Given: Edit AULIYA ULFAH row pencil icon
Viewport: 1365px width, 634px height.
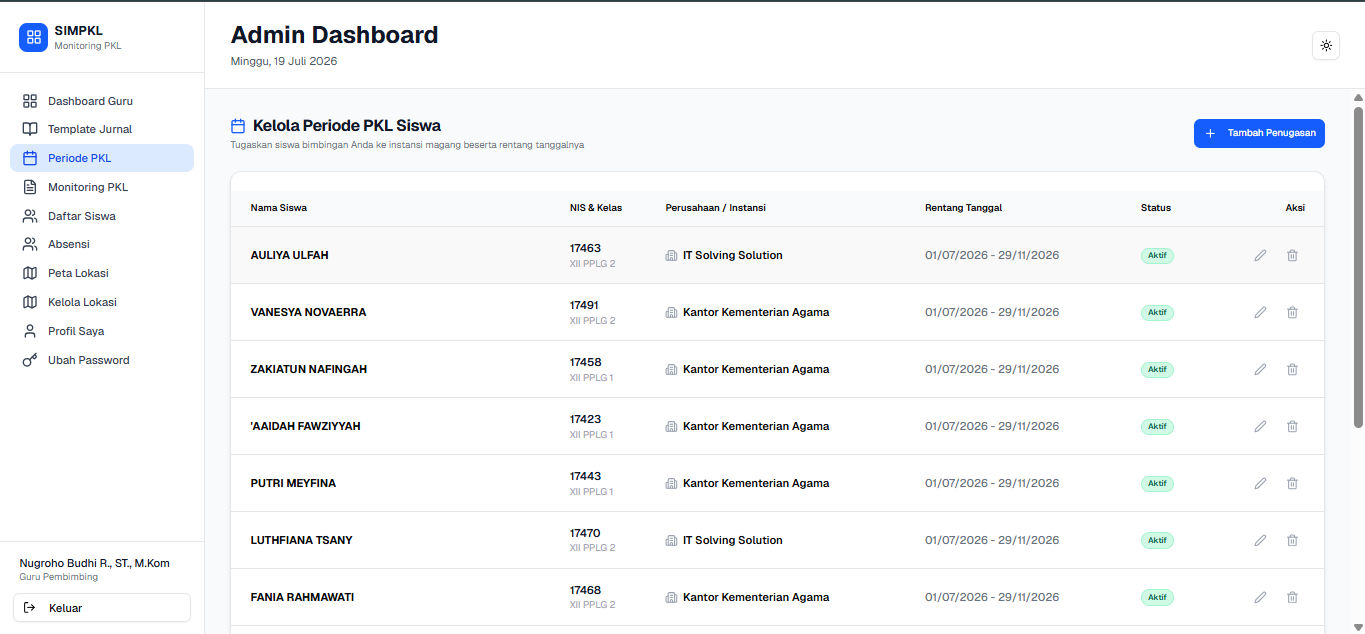Looking at the screenshot, I should tap(1260, 255).
